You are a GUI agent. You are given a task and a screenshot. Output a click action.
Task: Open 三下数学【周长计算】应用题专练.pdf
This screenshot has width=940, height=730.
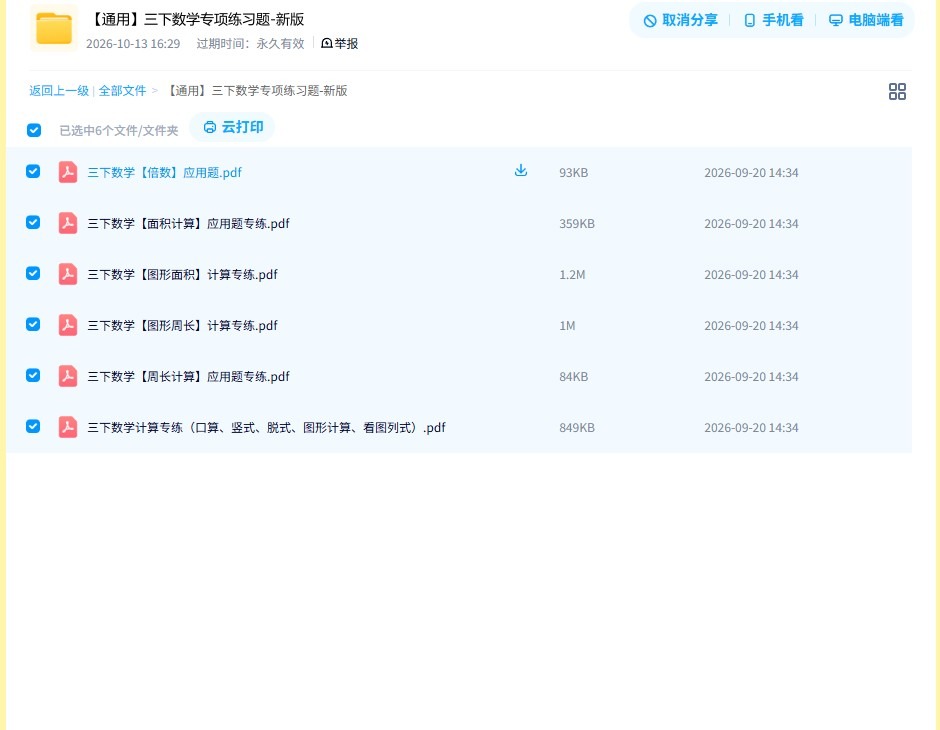coord(188,376)
